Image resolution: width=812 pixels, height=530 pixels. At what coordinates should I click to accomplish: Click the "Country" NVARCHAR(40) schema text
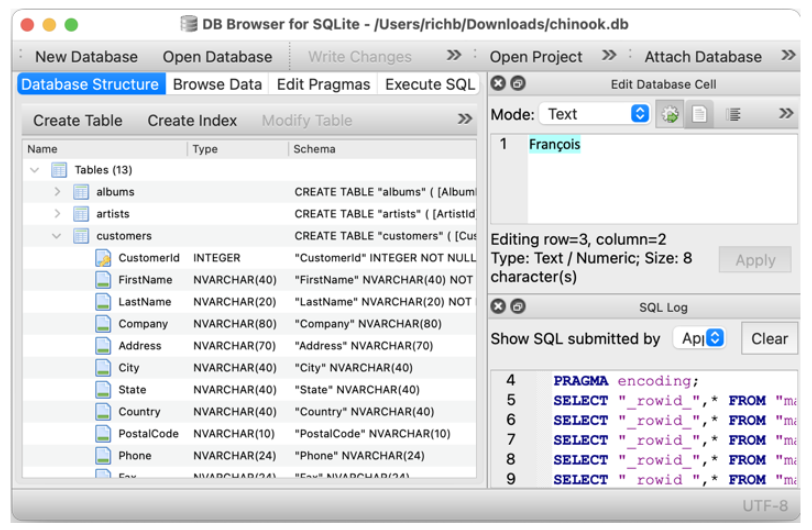click(365, 411)
